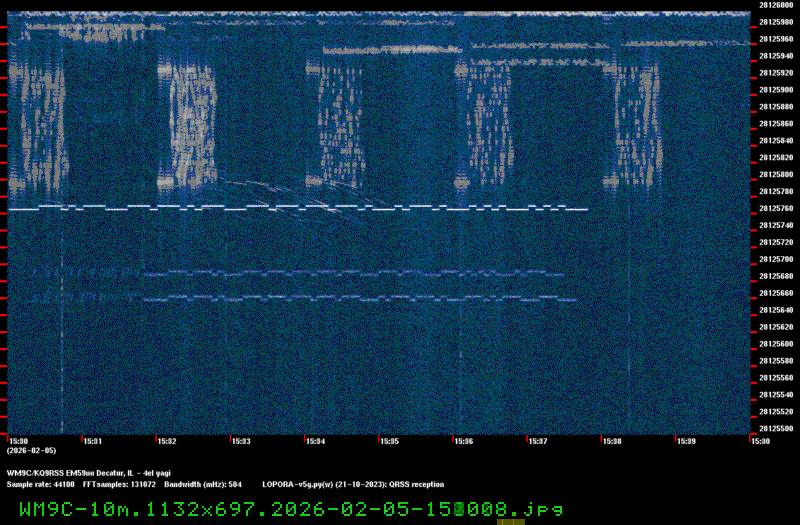
Task: Select the 28125740 frequency label
Action: tap(776, 225)
